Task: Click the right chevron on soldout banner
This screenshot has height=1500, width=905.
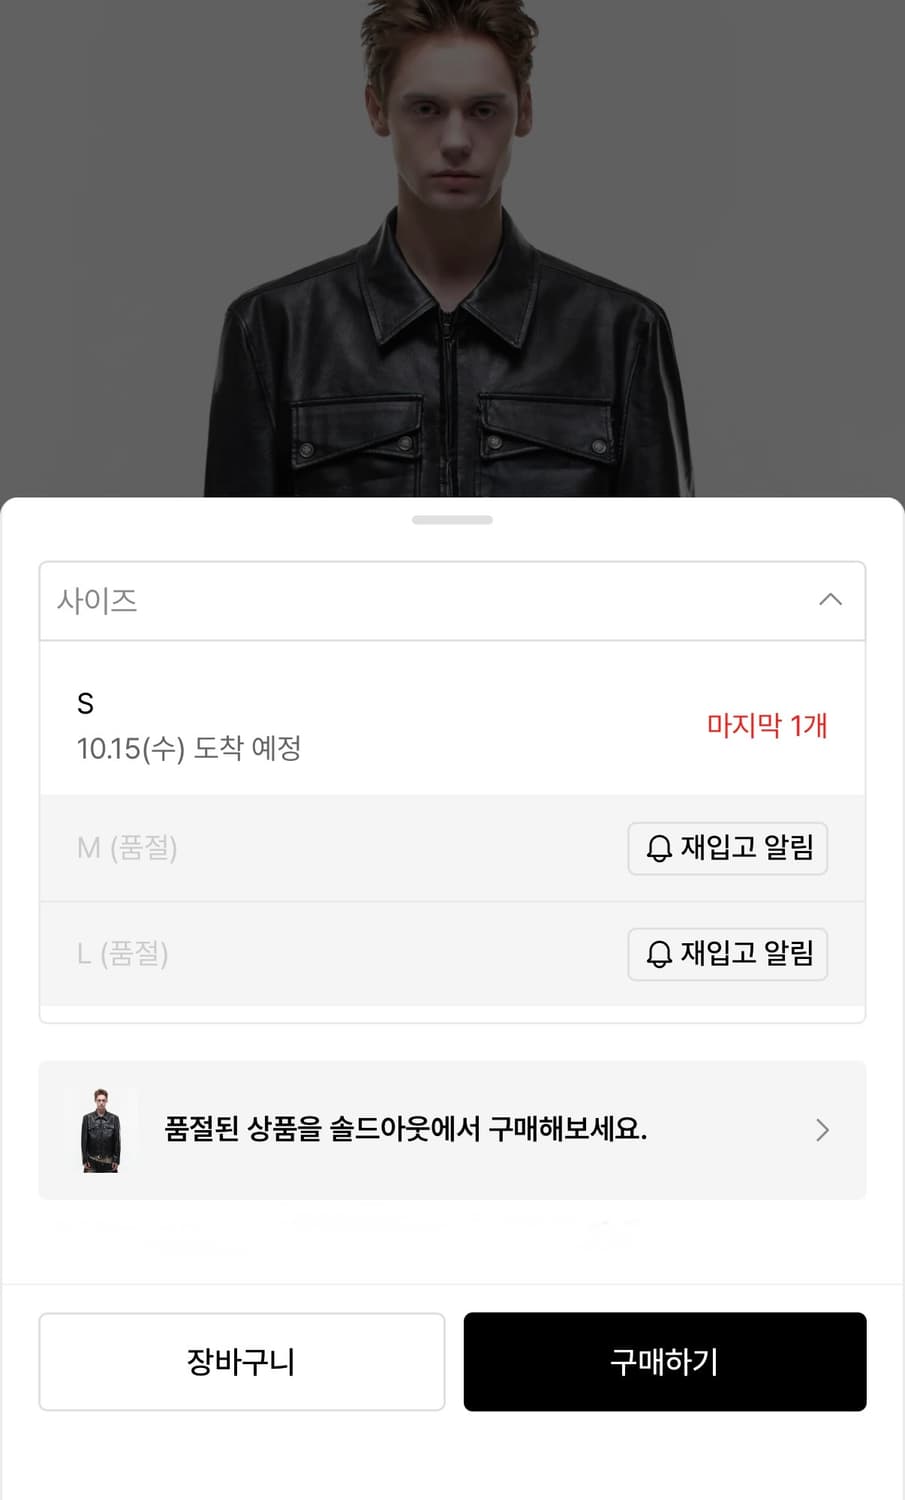Action: [822, 1130]
